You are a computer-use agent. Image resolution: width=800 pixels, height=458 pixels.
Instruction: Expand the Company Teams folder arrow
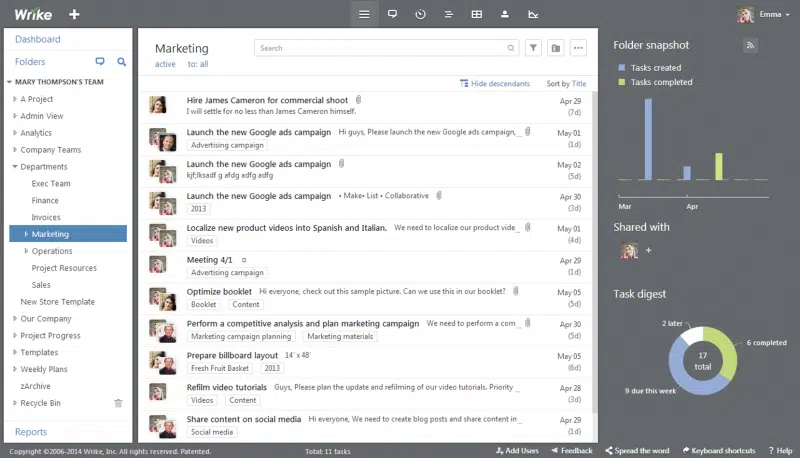(15, 149)
